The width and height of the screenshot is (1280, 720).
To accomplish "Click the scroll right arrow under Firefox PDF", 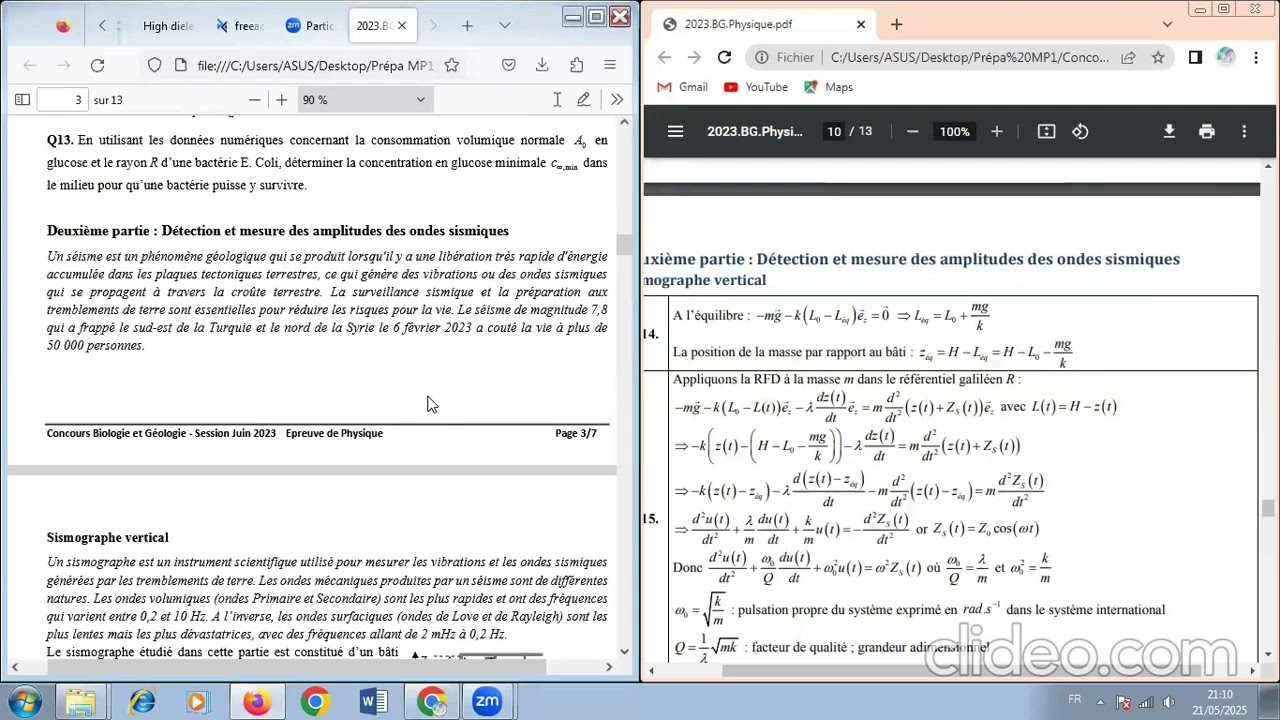I will point(609,667).
